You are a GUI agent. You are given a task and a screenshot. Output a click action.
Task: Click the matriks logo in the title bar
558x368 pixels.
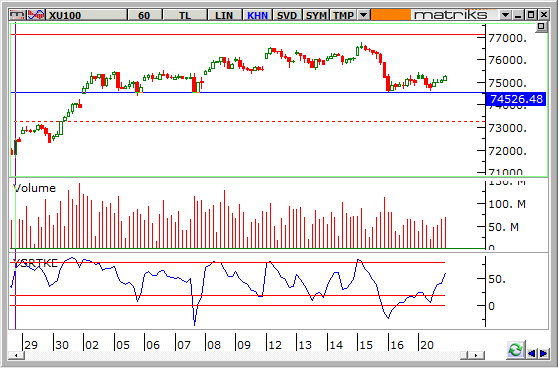(x=451, y=15)
